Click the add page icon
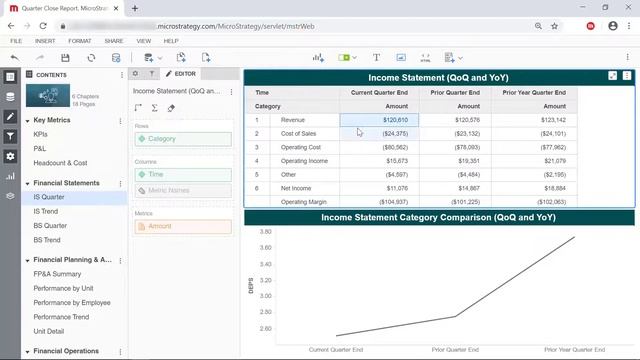 (206, 58)
